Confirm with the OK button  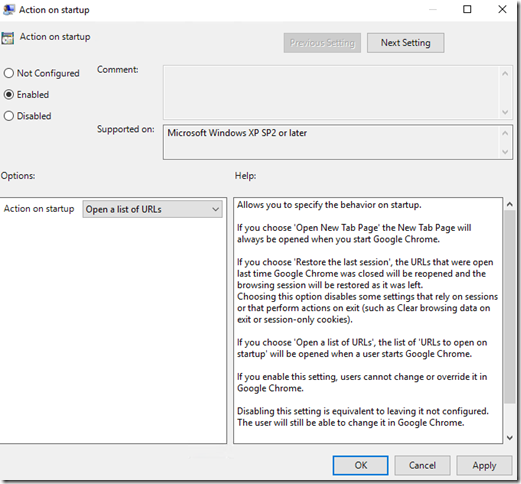[360, 465]
